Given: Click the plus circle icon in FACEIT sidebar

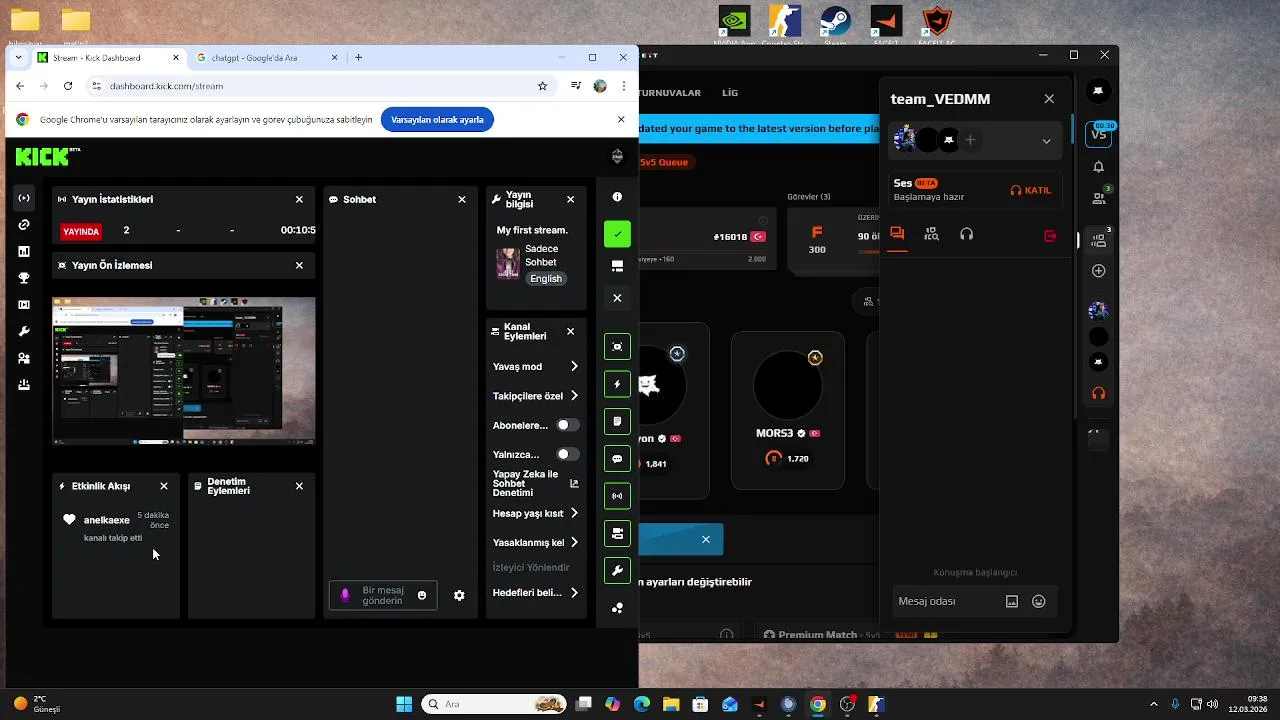Looking at the screenshot, I should click(1098, 271).
